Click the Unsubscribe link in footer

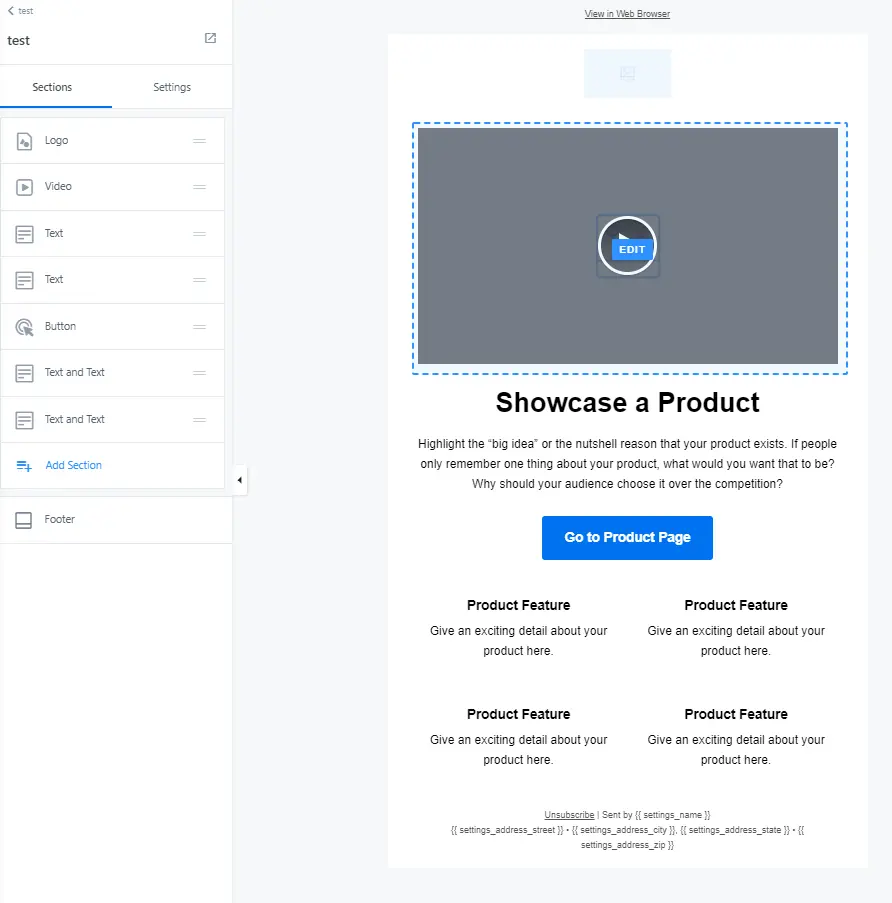569,815
